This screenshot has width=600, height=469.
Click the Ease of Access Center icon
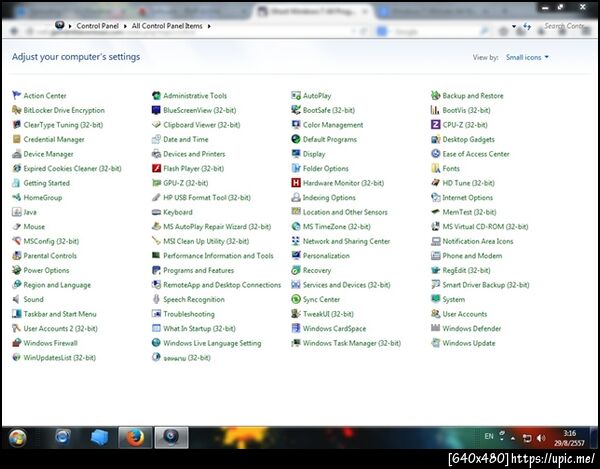coord(435,153)
